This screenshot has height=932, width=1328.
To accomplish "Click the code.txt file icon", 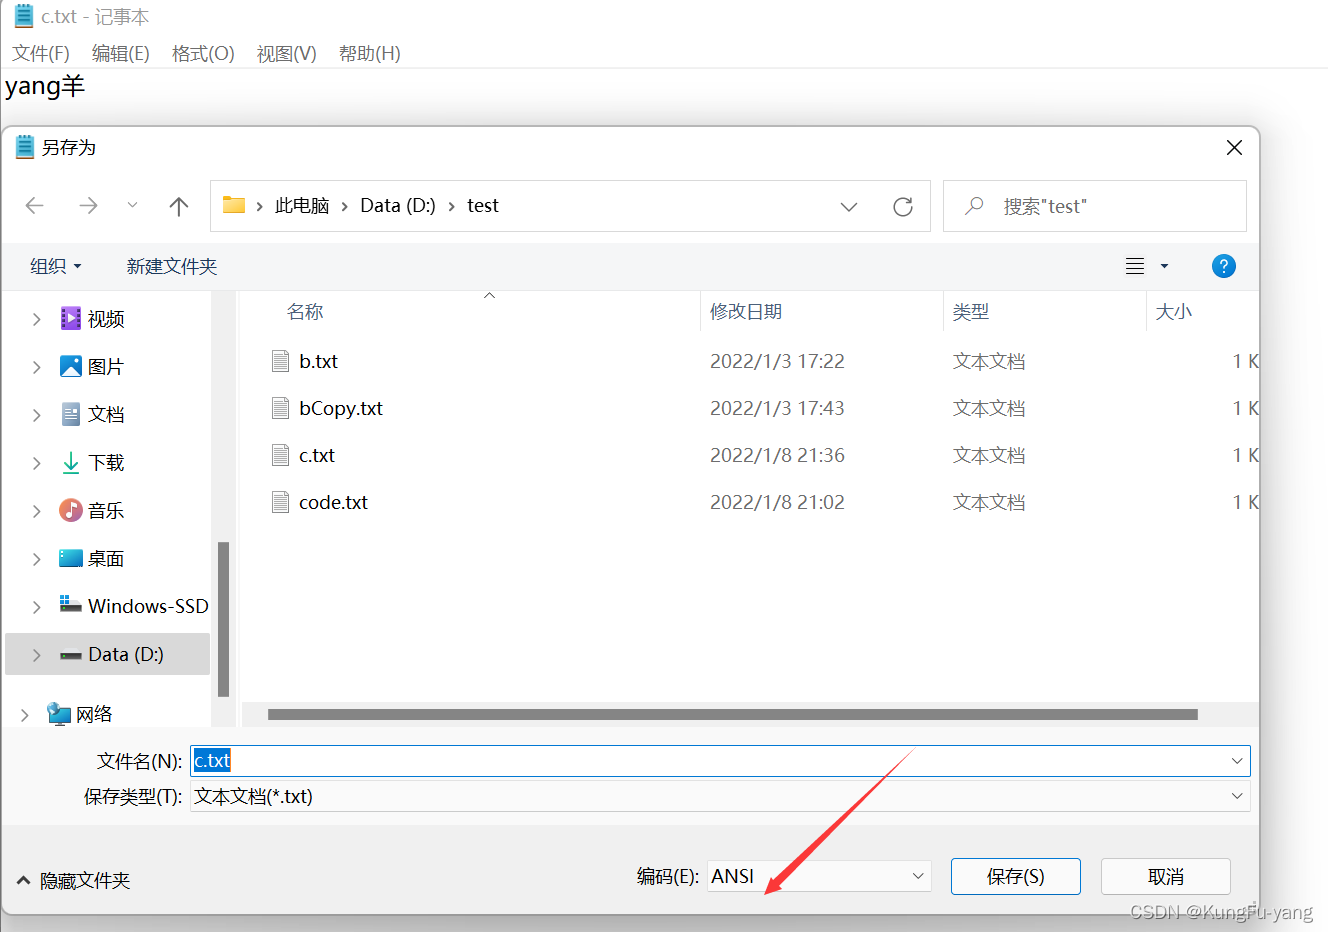I will click(281, 502).
